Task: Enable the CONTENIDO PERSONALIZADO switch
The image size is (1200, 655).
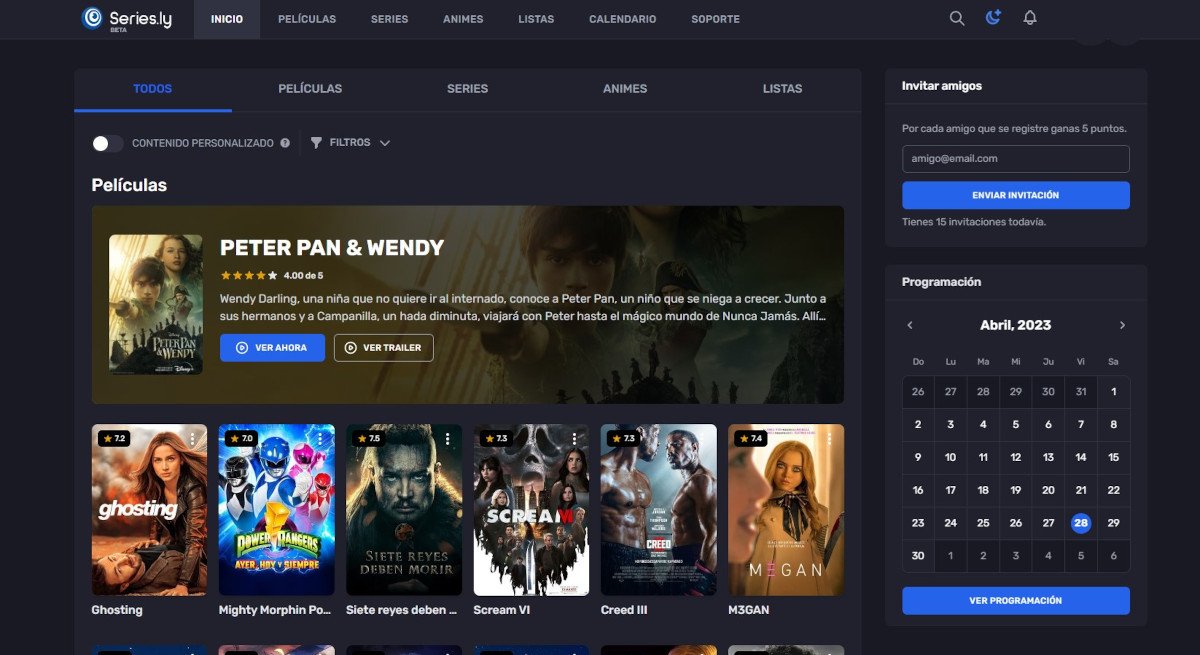Action: click(x=107, y=143)
